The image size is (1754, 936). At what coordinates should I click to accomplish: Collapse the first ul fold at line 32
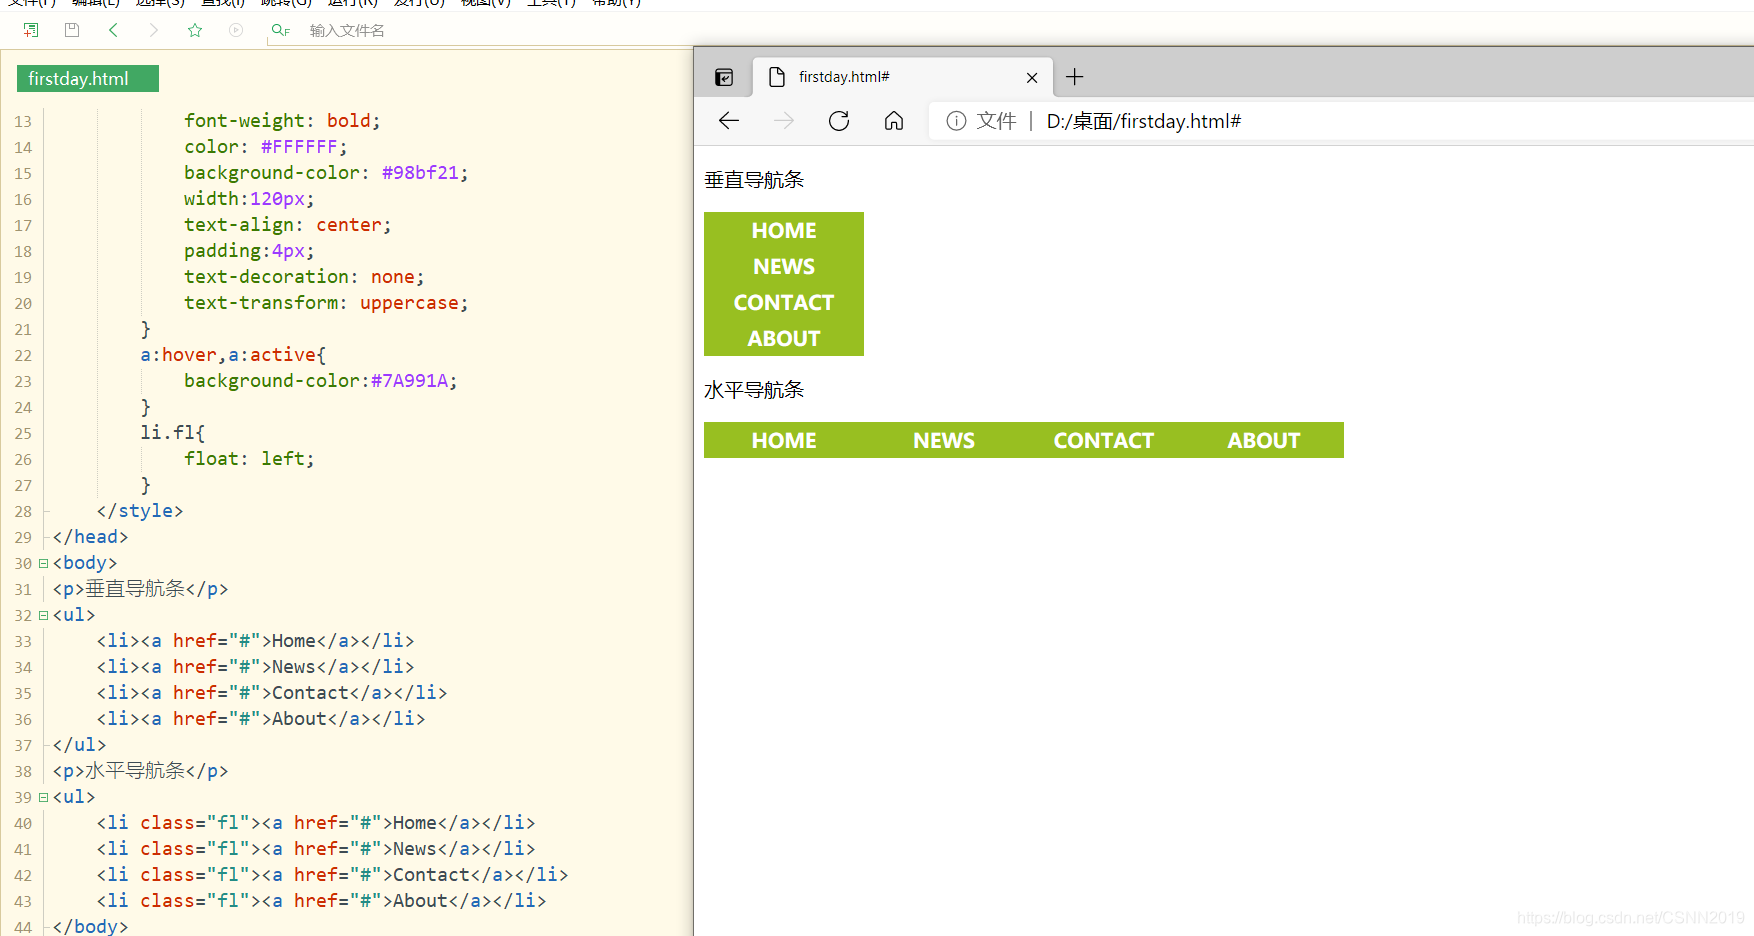(43, 615)
